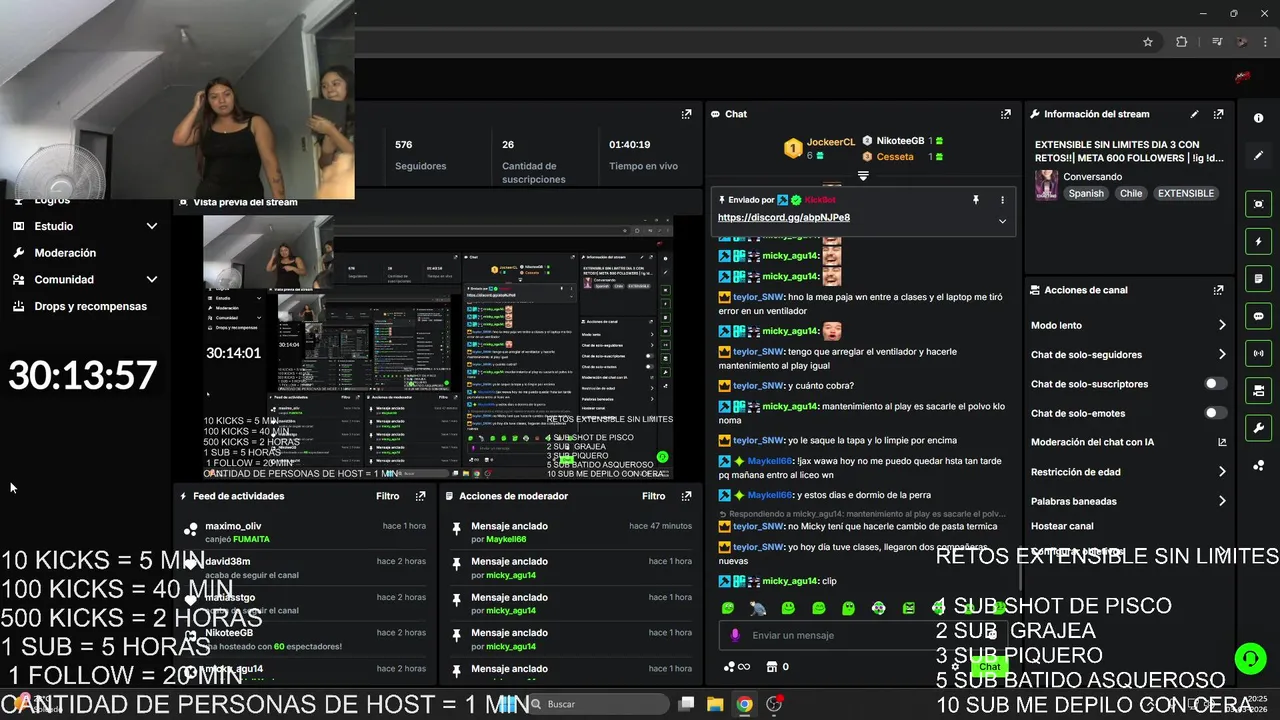1280x720 pixels.
Task: Click the purple microphone icon in message box
Action: point(735,635)
